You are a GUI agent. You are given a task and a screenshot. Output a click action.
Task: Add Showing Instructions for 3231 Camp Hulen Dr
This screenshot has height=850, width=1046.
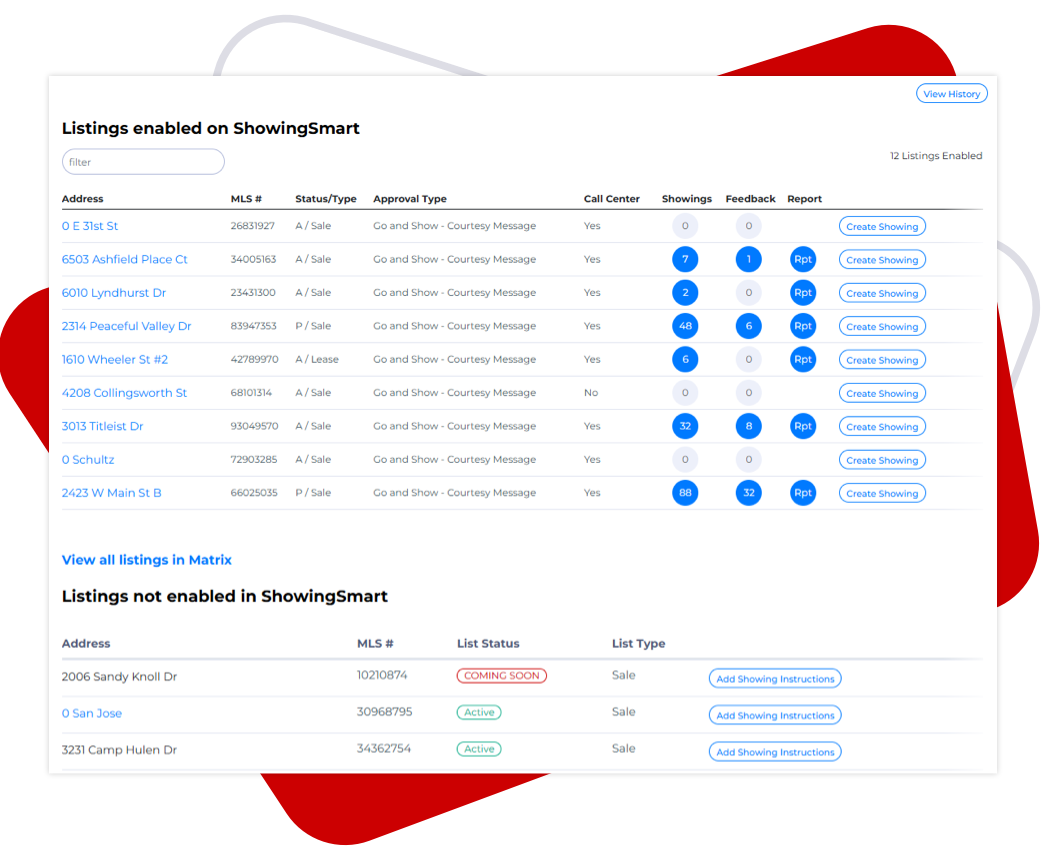click(x=774, y=752)
